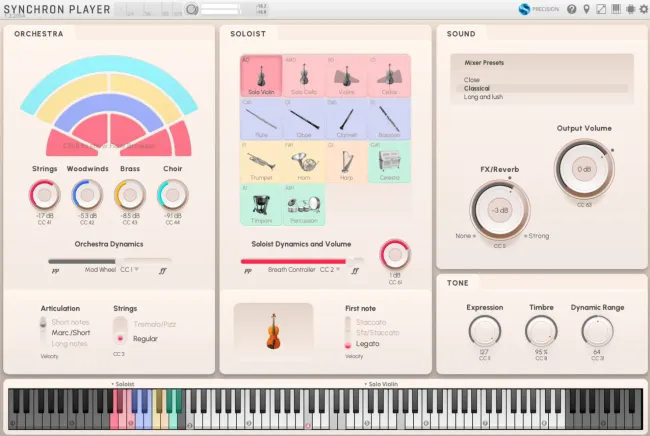Pick the Clarinet instrument tile
650x436 pixels.
click(347, 119)
